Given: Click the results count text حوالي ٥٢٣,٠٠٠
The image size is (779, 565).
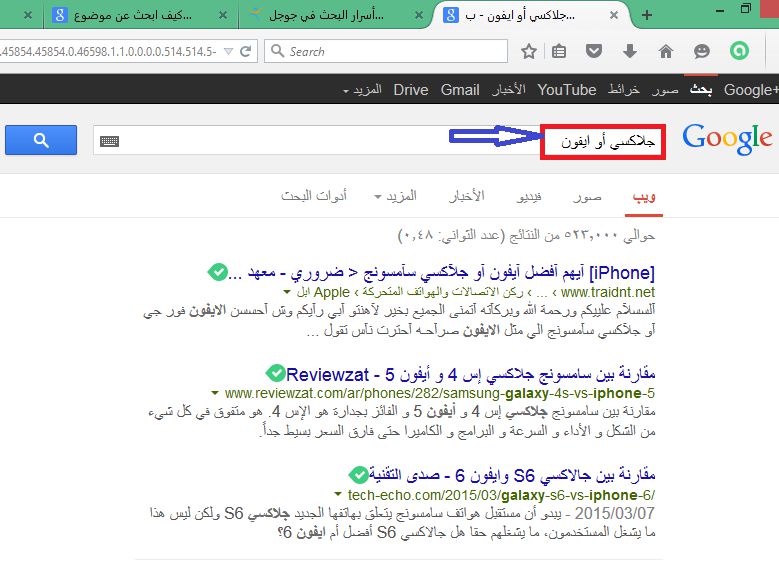Looking at the screenshot, I should point(610,235).
